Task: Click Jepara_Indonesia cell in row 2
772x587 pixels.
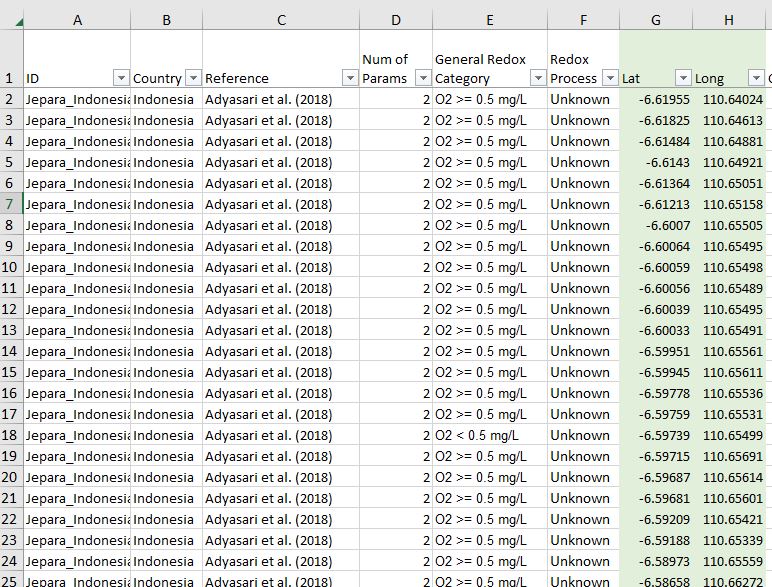Action: pyautogui.click(x=77, y=99)
